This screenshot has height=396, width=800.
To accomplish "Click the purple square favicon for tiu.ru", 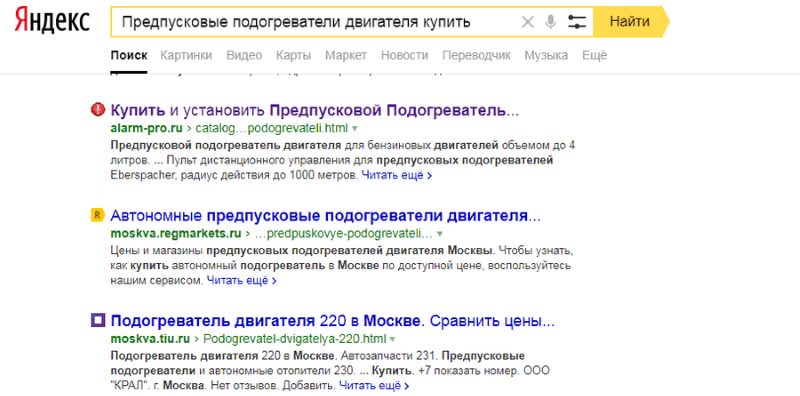I will [97, 320].
